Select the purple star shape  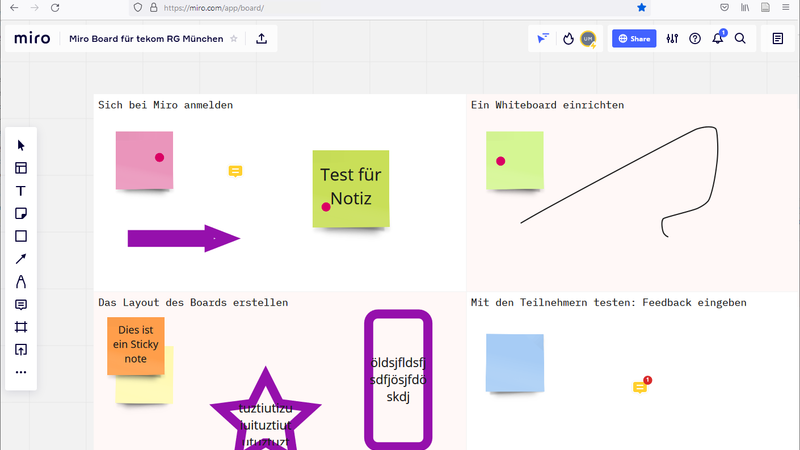[x=265, y=408]
